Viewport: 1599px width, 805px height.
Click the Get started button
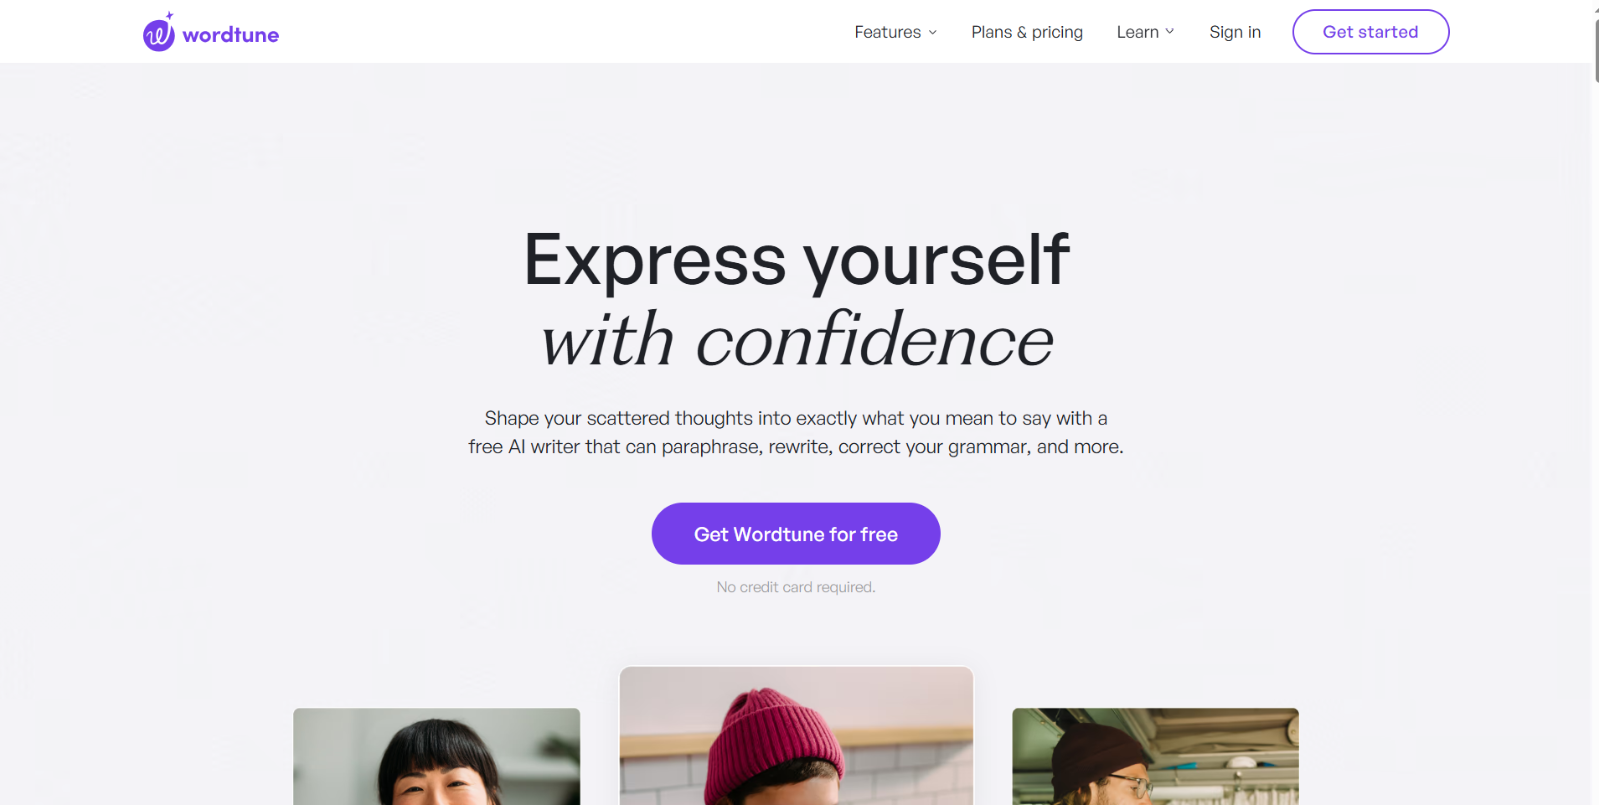tap(1371, 32)
